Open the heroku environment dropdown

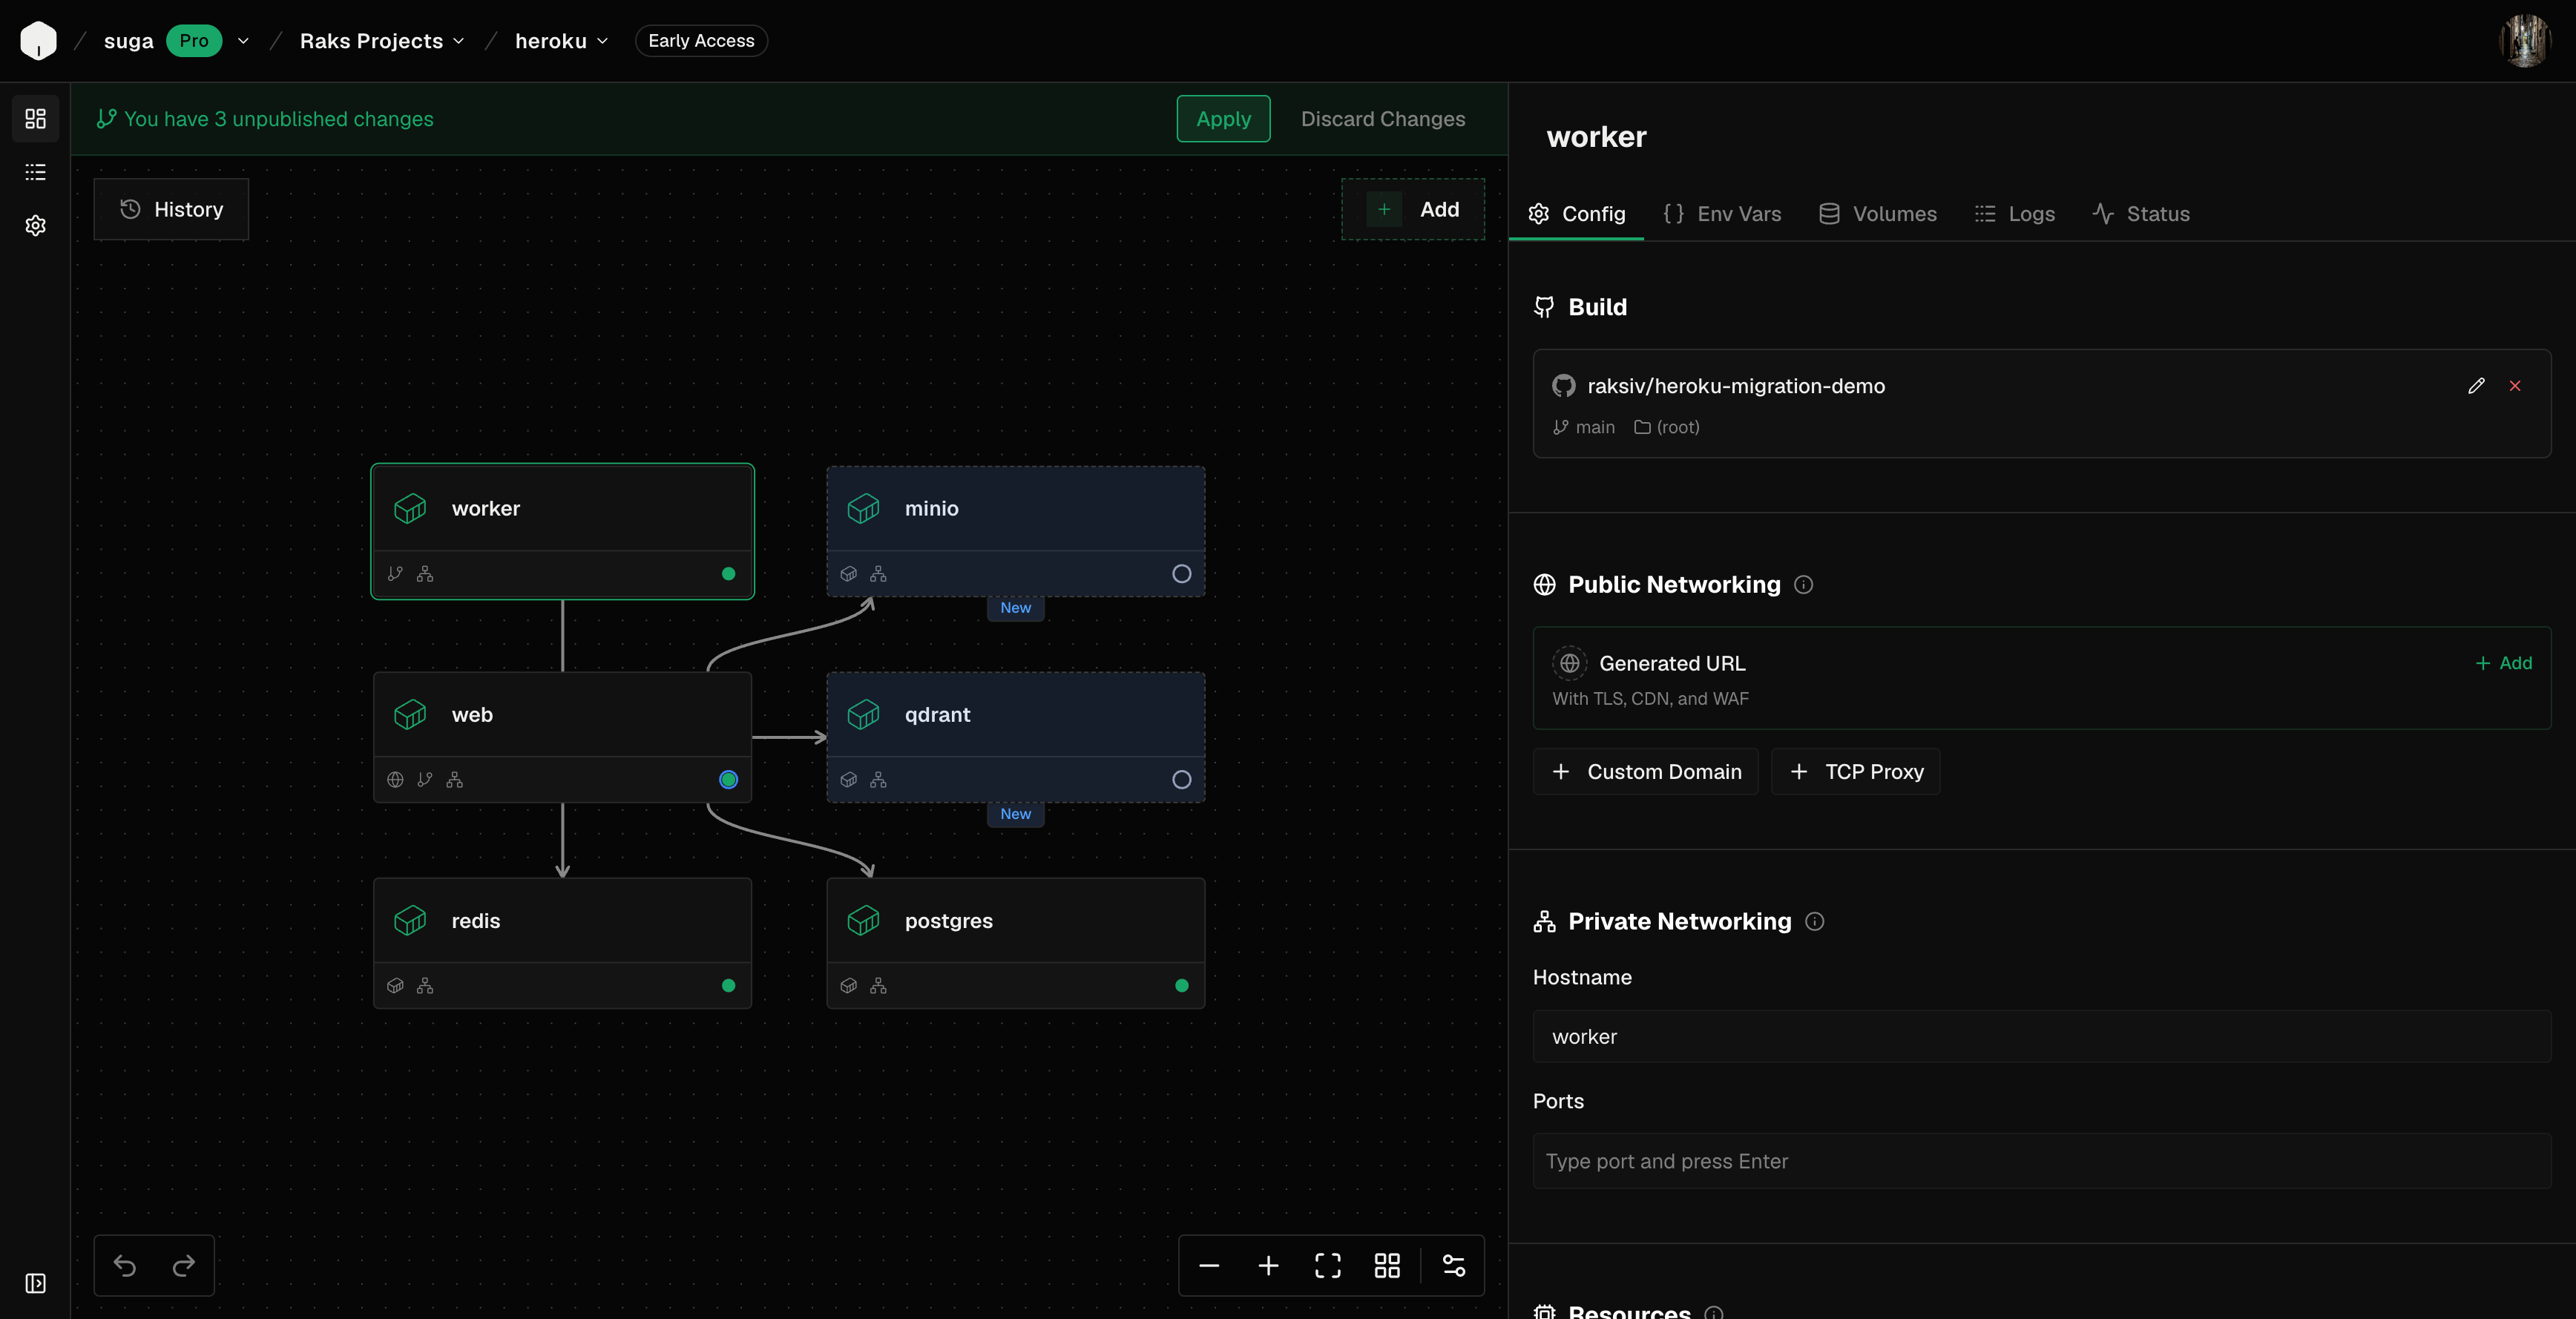pos(561,41)
